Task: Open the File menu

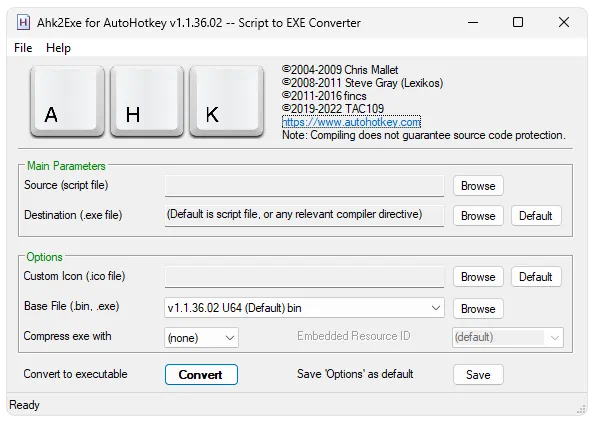Action: (23, 48)
